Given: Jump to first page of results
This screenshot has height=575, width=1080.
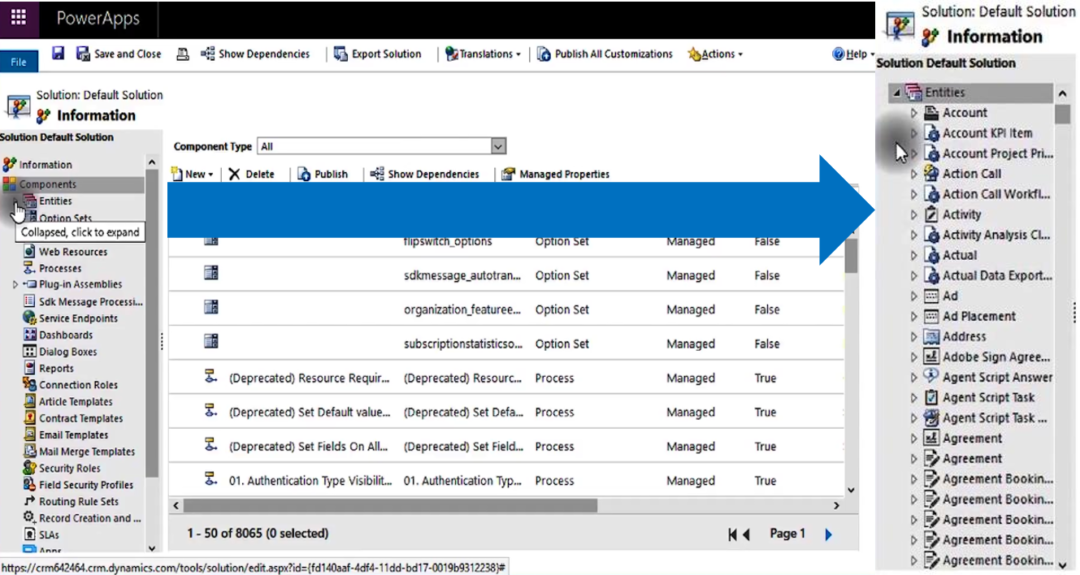Looking at the screenshot, I should 732,534.
